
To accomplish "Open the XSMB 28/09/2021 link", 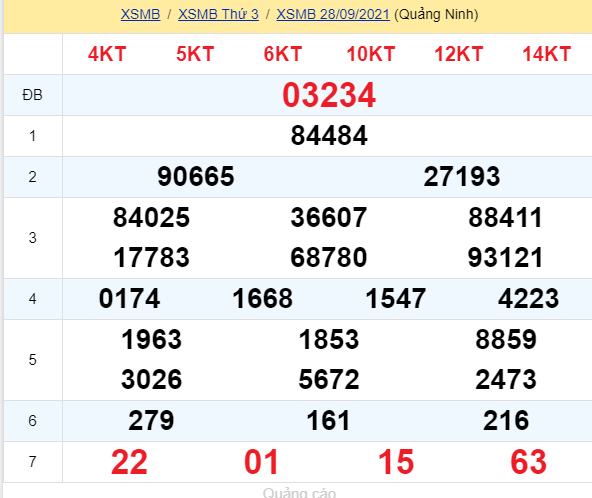I will click(x=333, y=14).
